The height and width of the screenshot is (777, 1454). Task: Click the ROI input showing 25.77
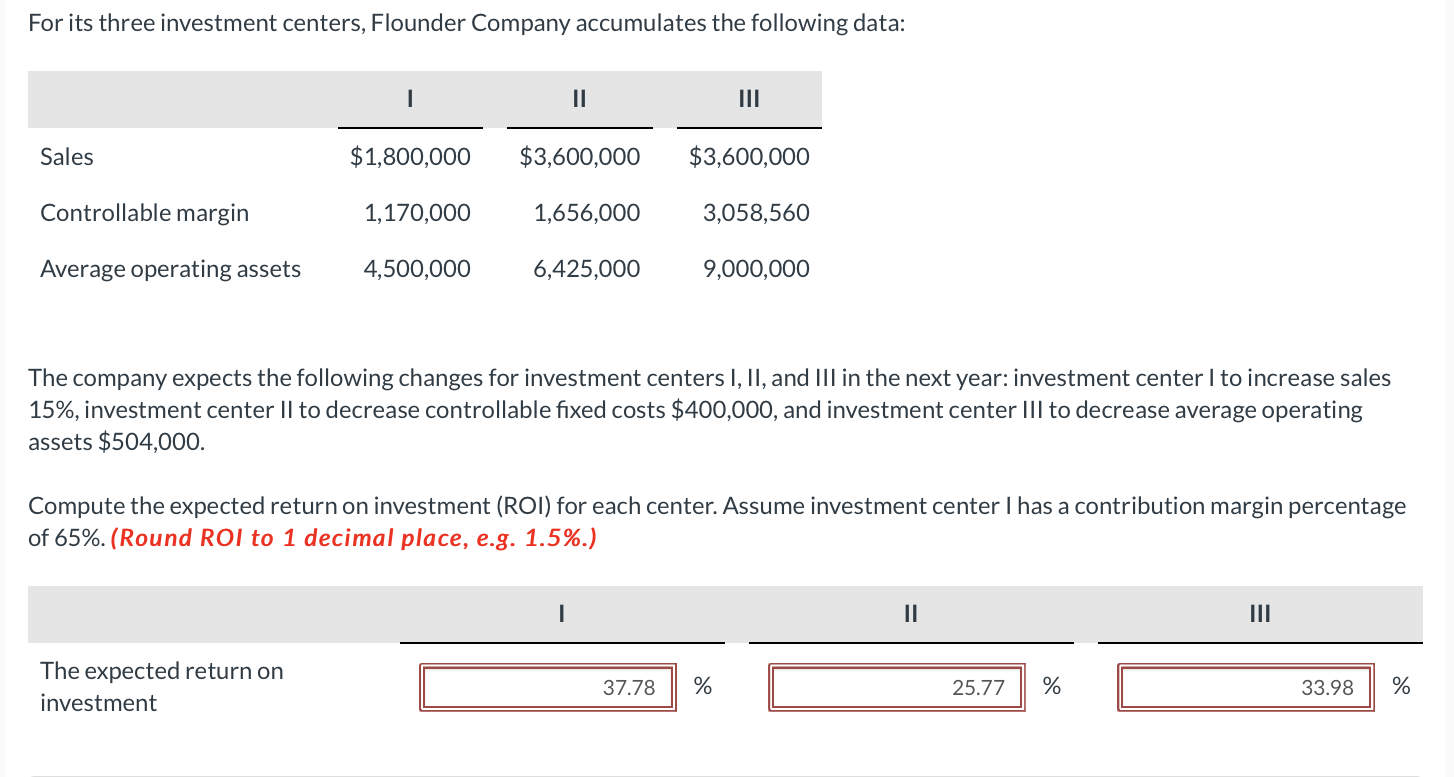(896, 687)
